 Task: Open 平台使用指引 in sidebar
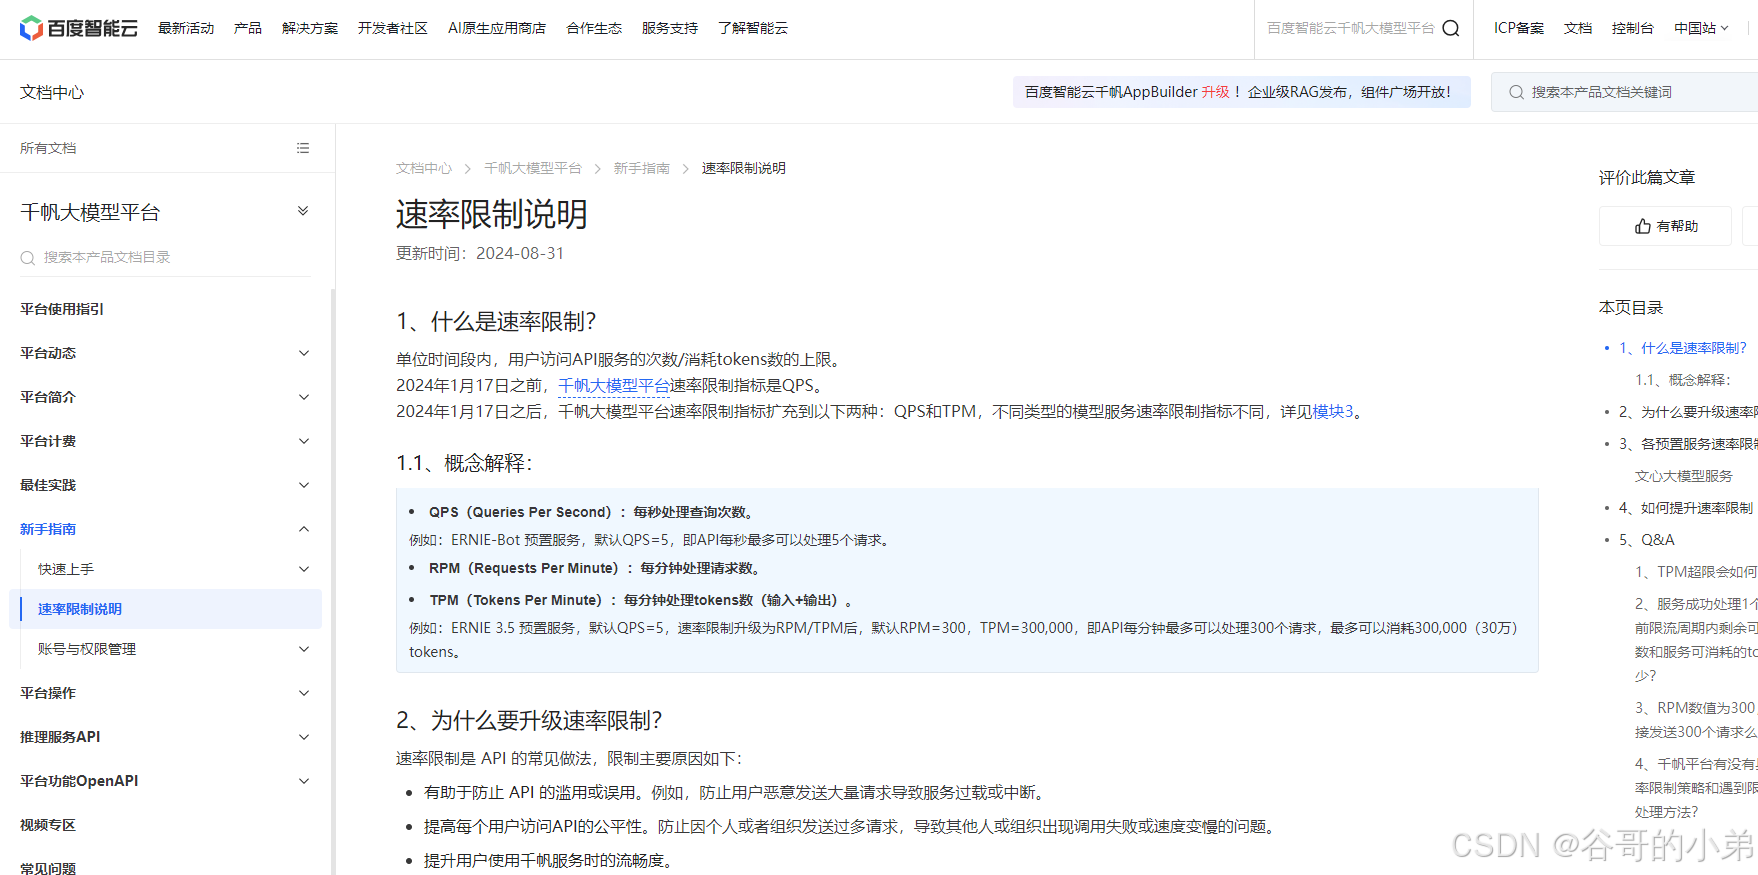tap(62, 309)
